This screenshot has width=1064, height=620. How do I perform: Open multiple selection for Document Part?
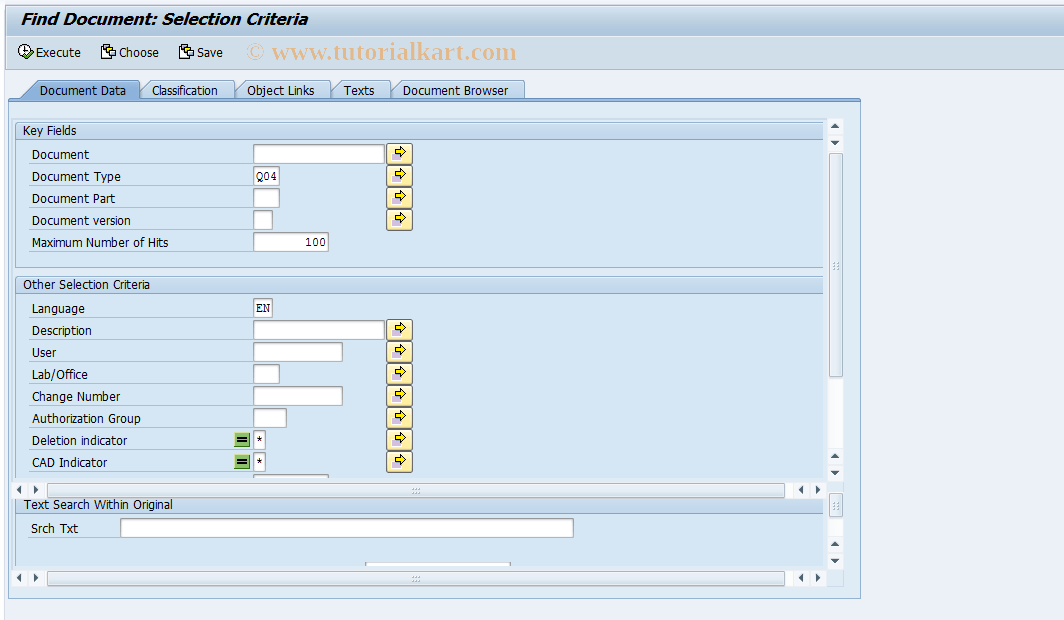(399, 197)
